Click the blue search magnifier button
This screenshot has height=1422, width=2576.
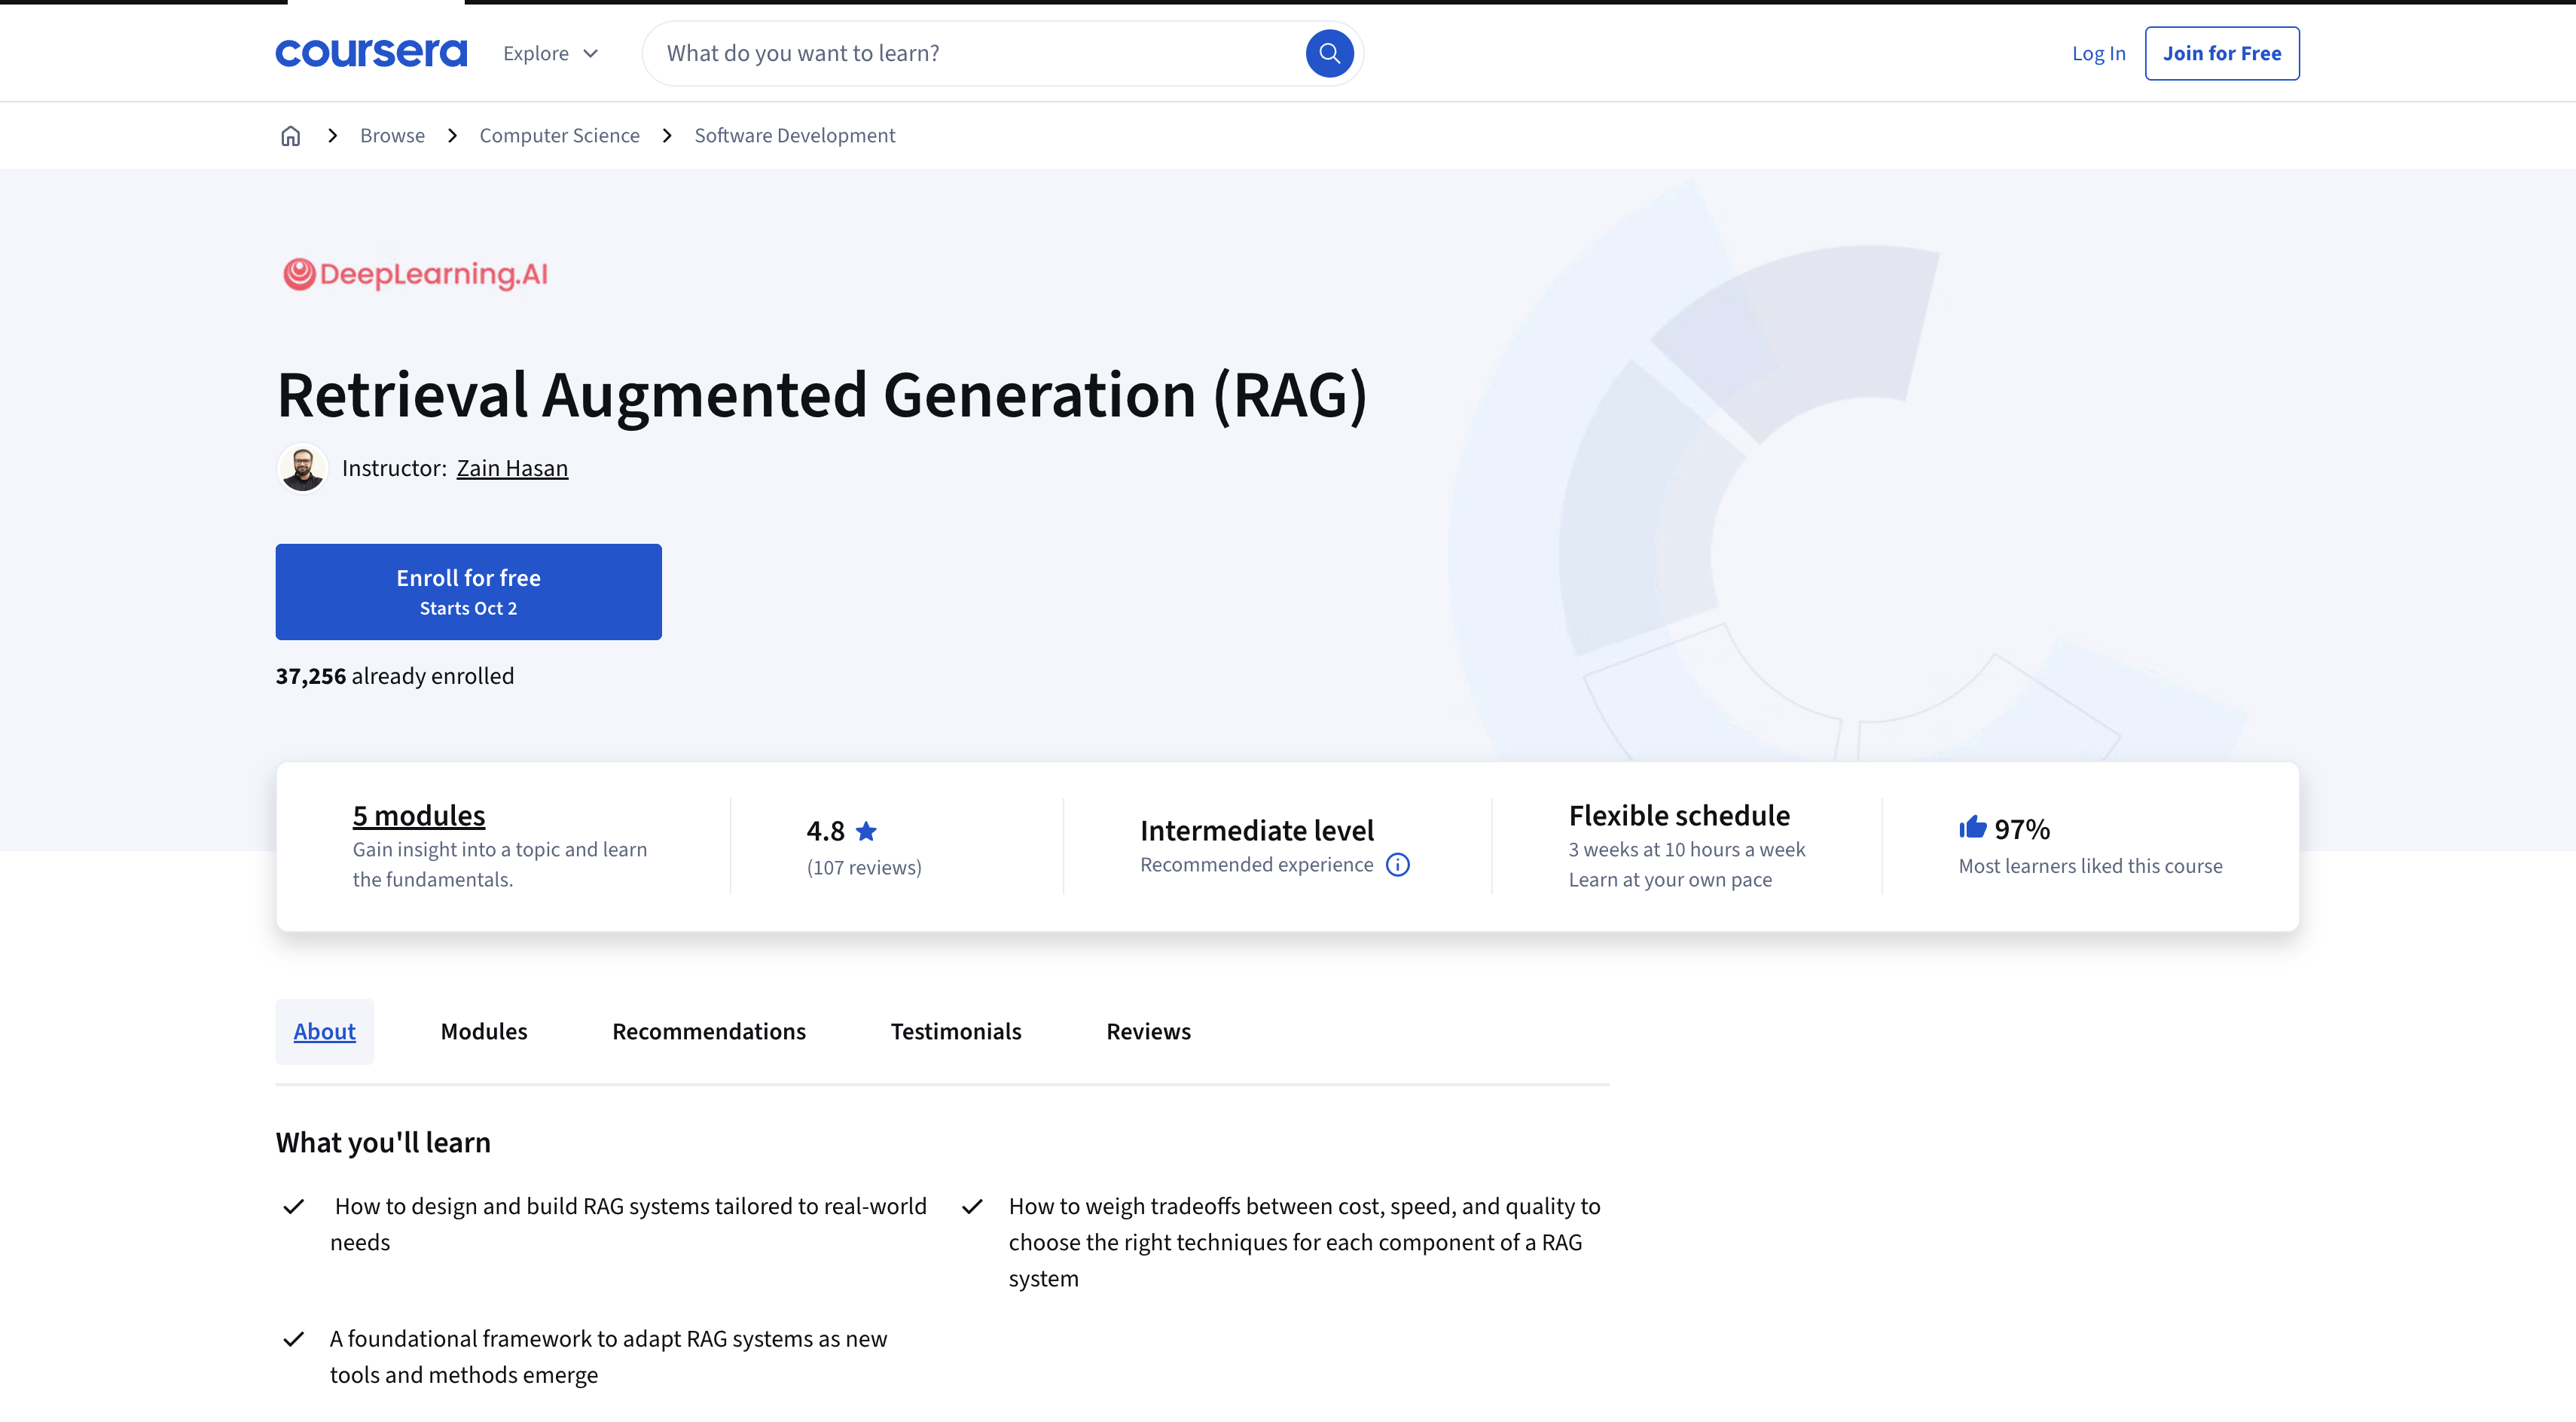[1329, 53]
